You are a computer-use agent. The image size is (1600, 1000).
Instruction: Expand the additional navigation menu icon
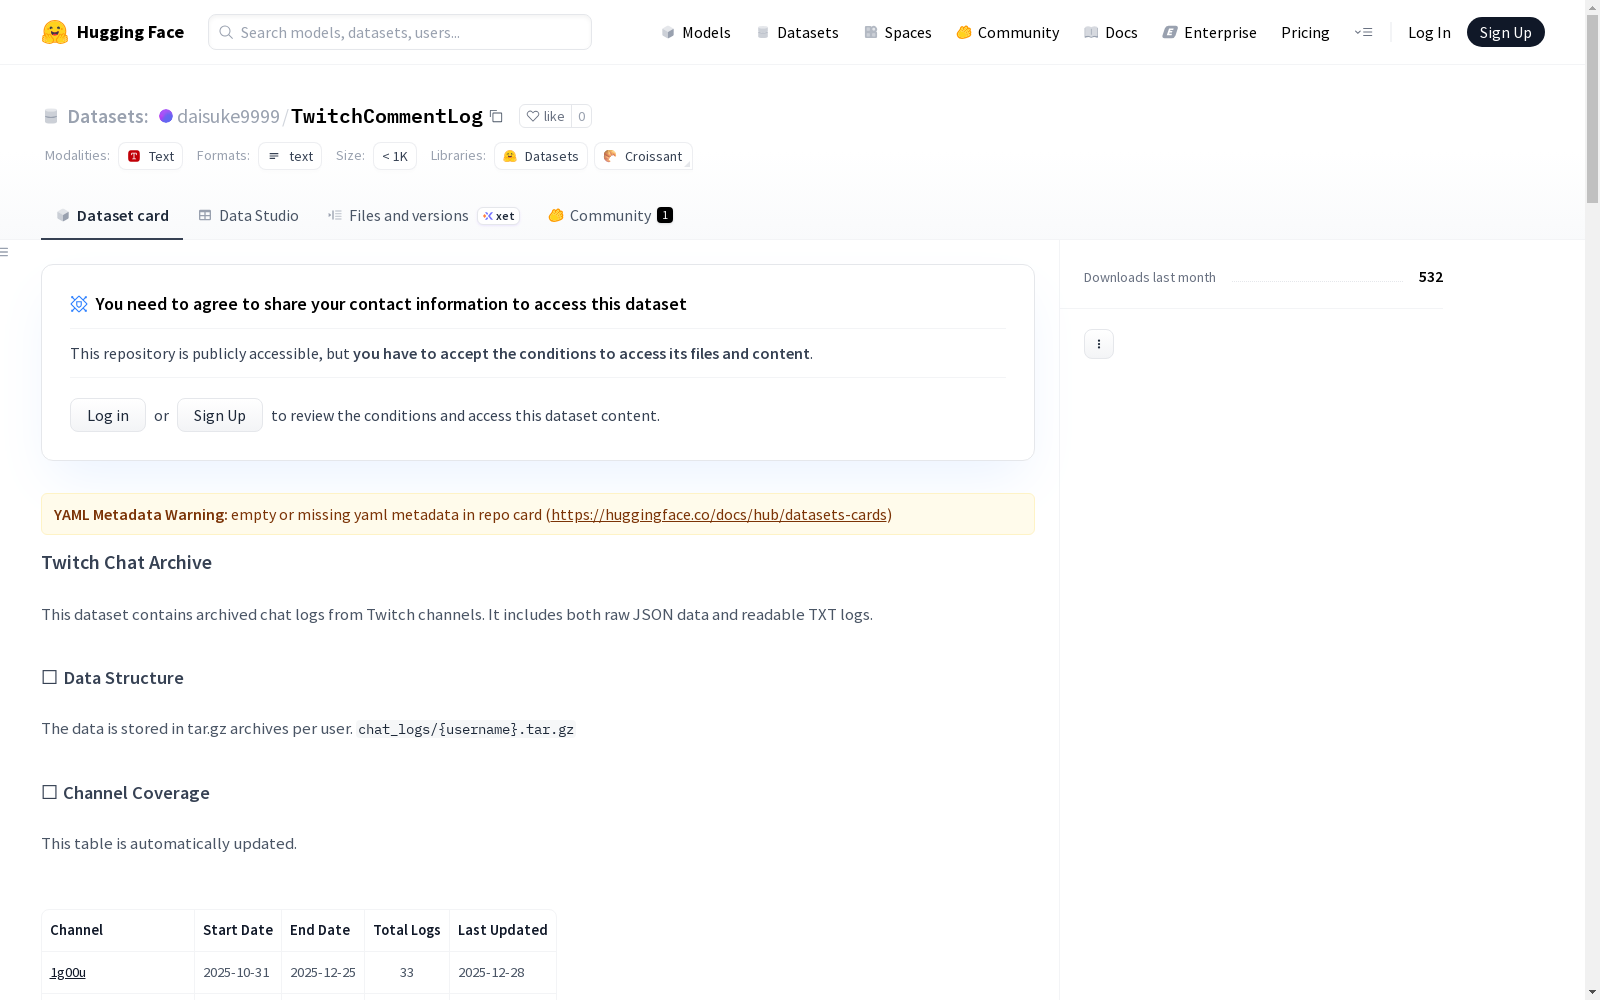click(x=1363, y=32)
